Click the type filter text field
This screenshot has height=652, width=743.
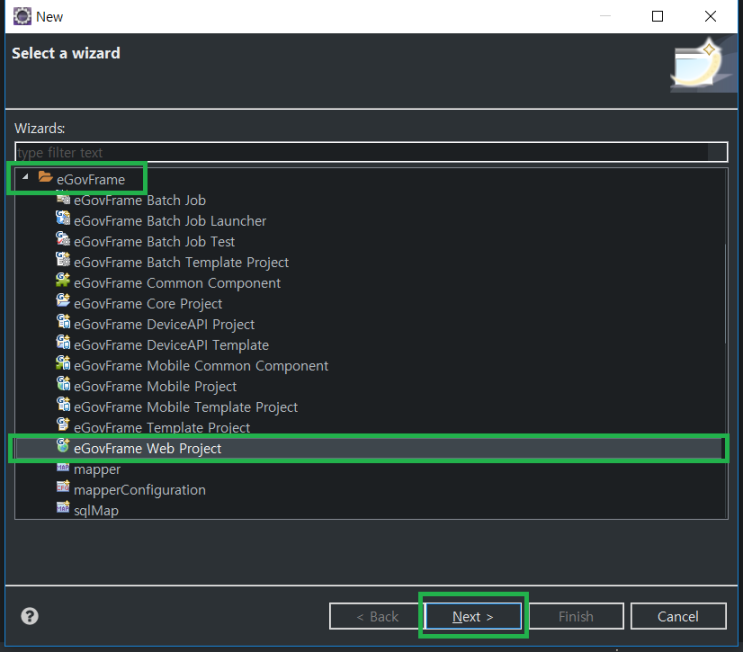371,153
